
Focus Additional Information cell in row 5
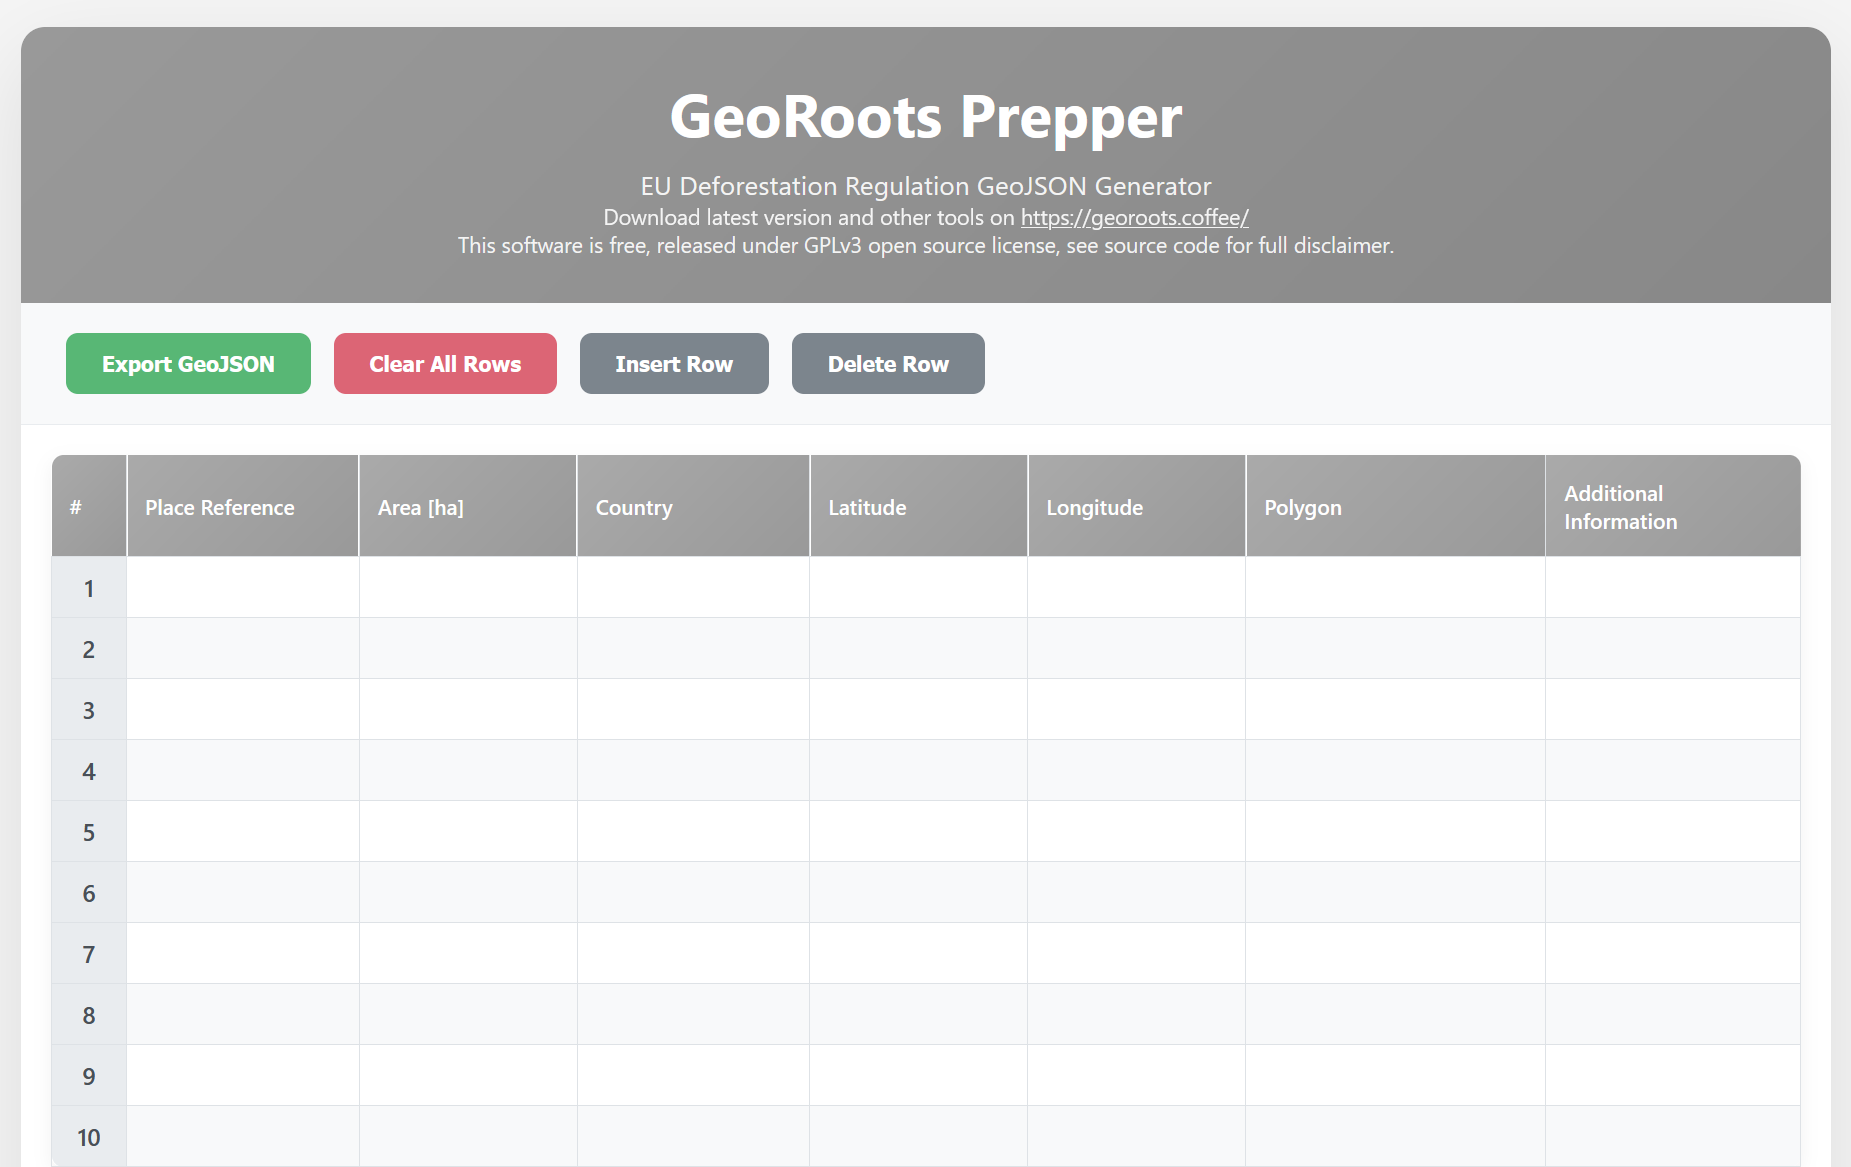pos(1673,831)
